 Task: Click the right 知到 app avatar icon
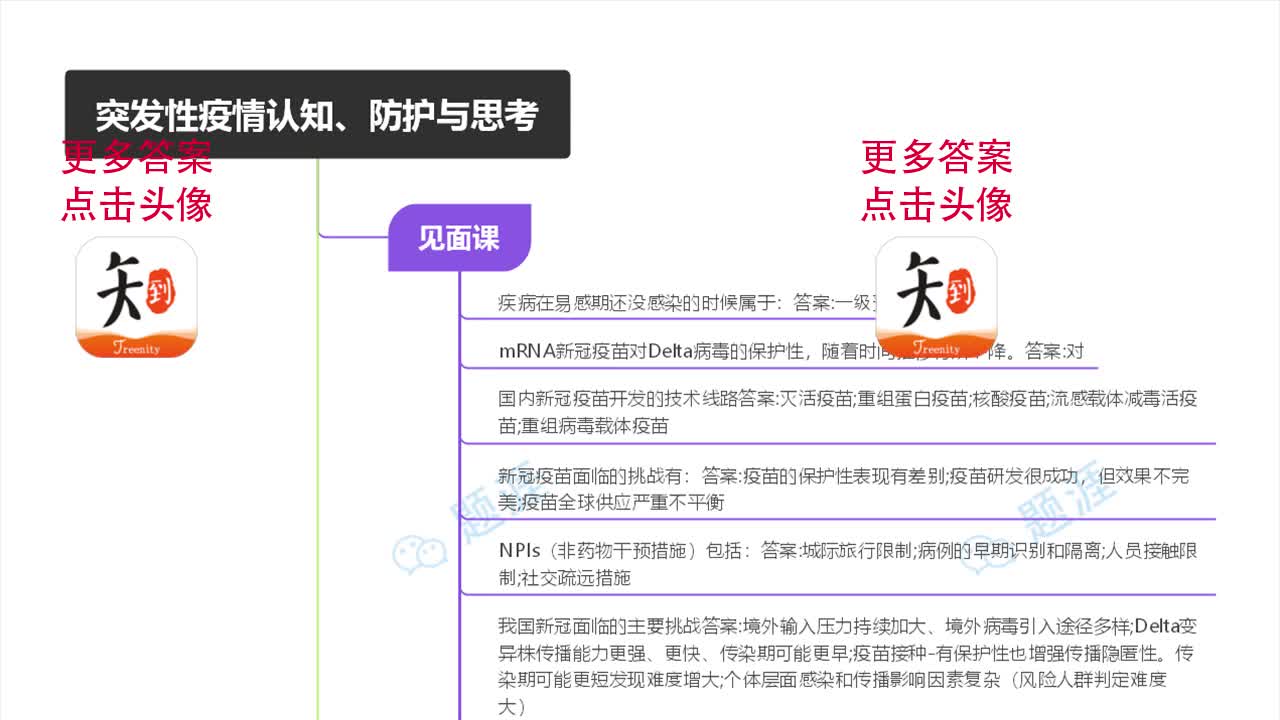[936, 297]
